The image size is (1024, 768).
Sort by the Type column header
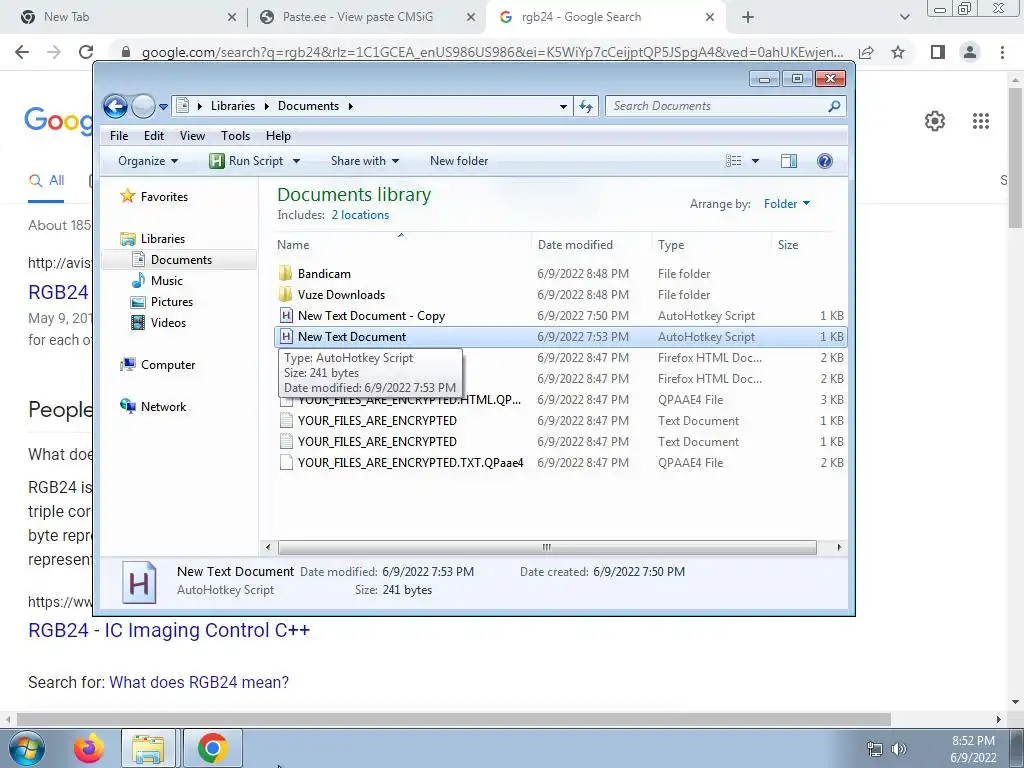pos(671,245)
